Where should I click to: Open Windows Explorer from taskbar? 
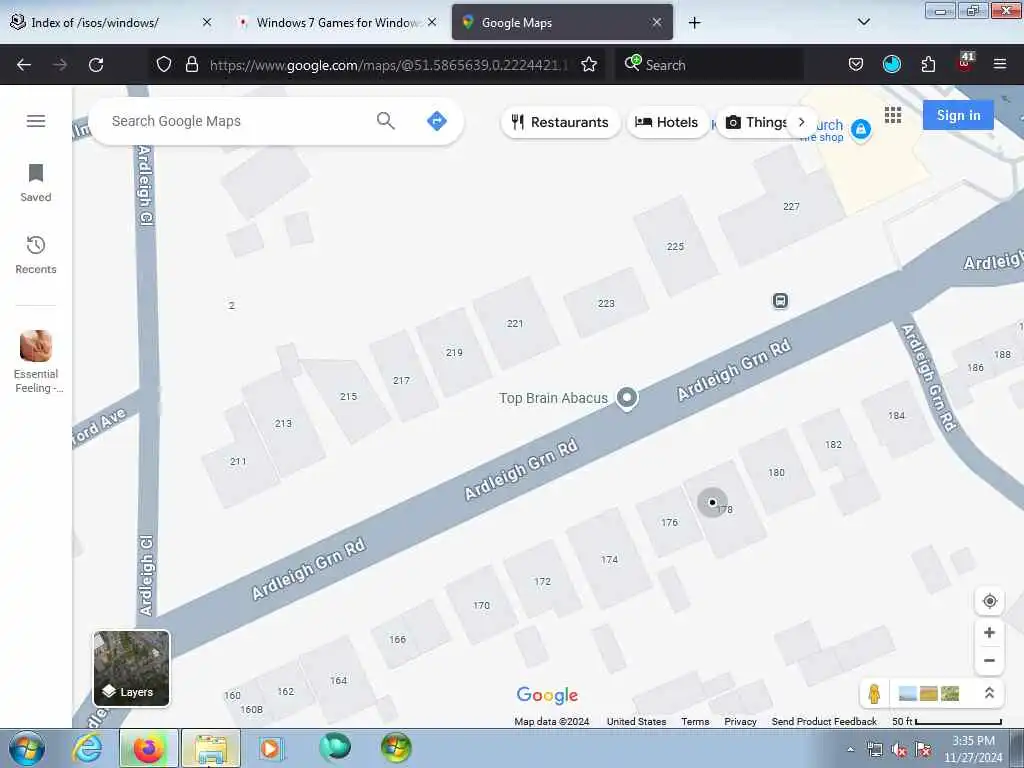coord(211,748)
